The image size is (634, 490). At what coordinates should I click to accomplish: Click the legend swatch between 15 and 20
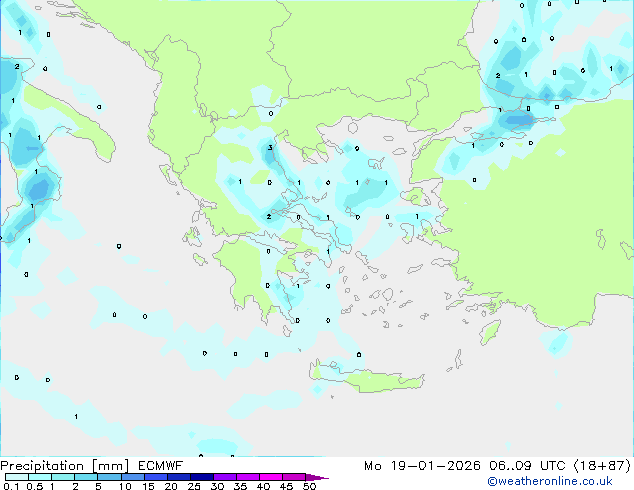coord(155,477)
